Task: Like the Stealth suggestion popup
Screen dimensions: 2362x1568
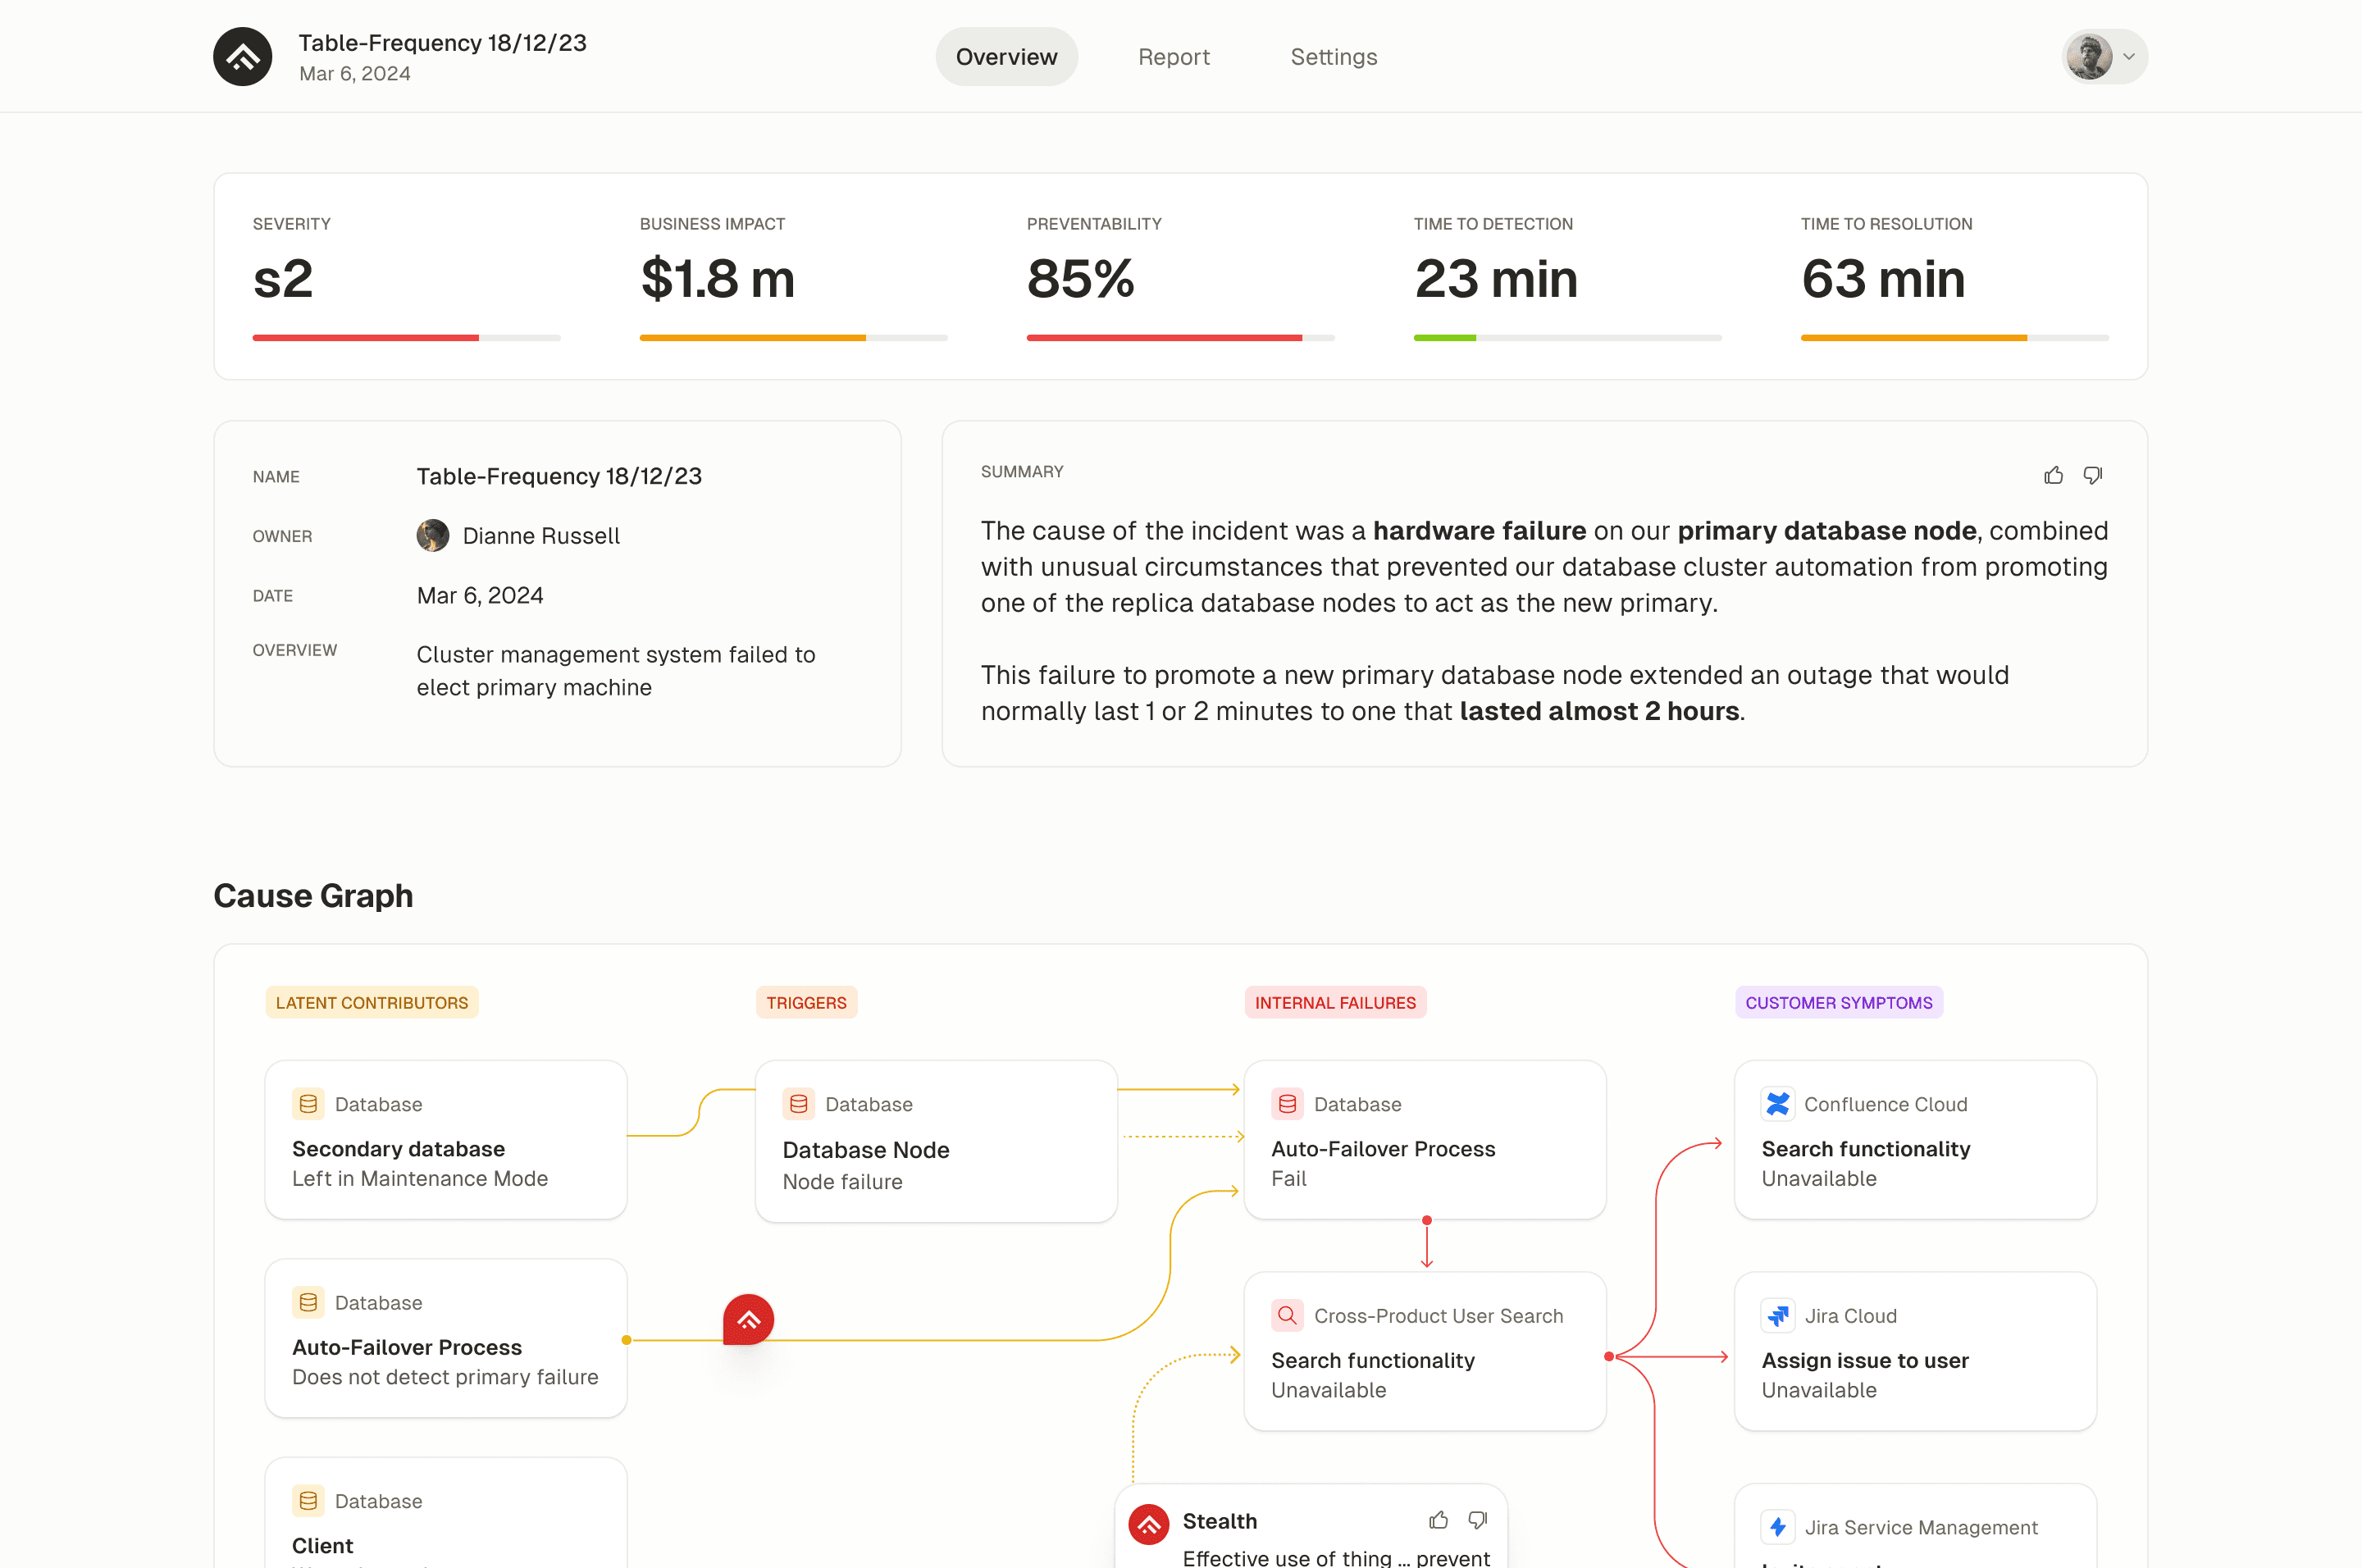Action: tap(1438, 1520)
